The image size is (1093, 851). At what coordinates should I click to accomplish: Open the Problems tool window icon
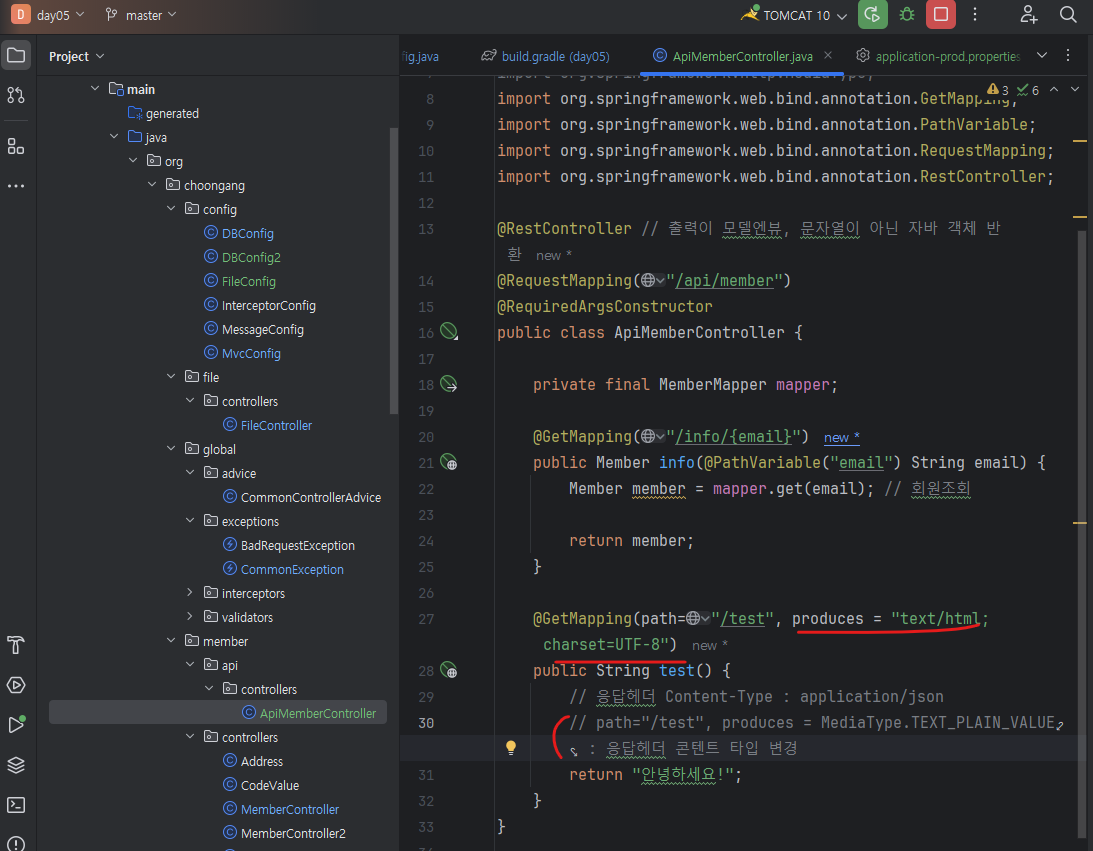[16, 843]
